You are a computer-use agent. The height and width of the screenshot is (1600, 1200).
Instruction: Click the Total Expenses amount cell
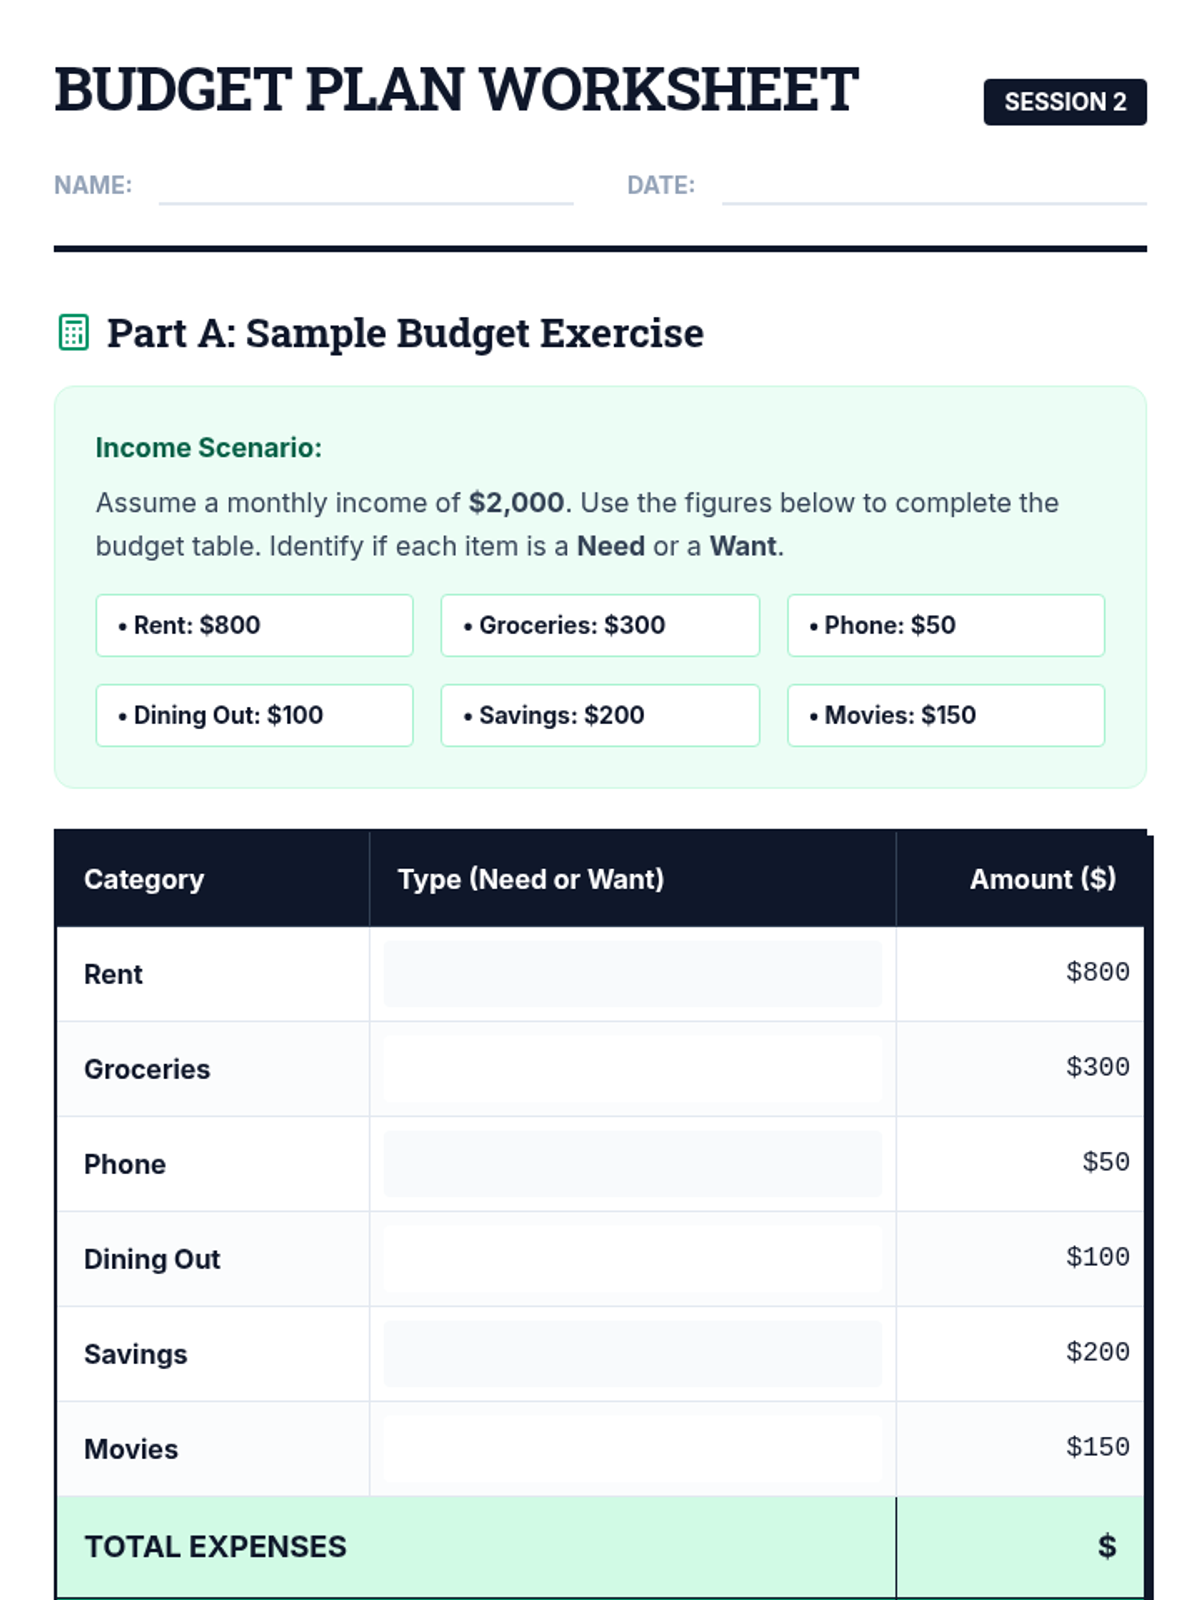[1020, 1546]
